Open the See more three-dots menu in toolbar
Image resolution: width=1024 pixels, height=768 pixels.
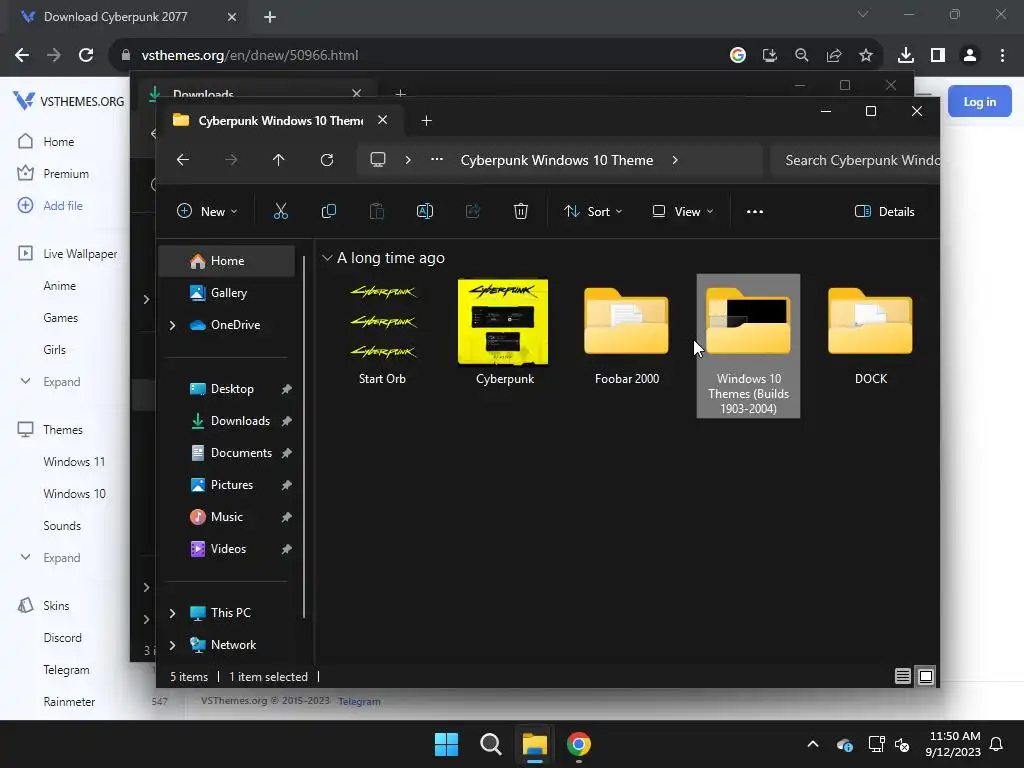click(755, 211)
